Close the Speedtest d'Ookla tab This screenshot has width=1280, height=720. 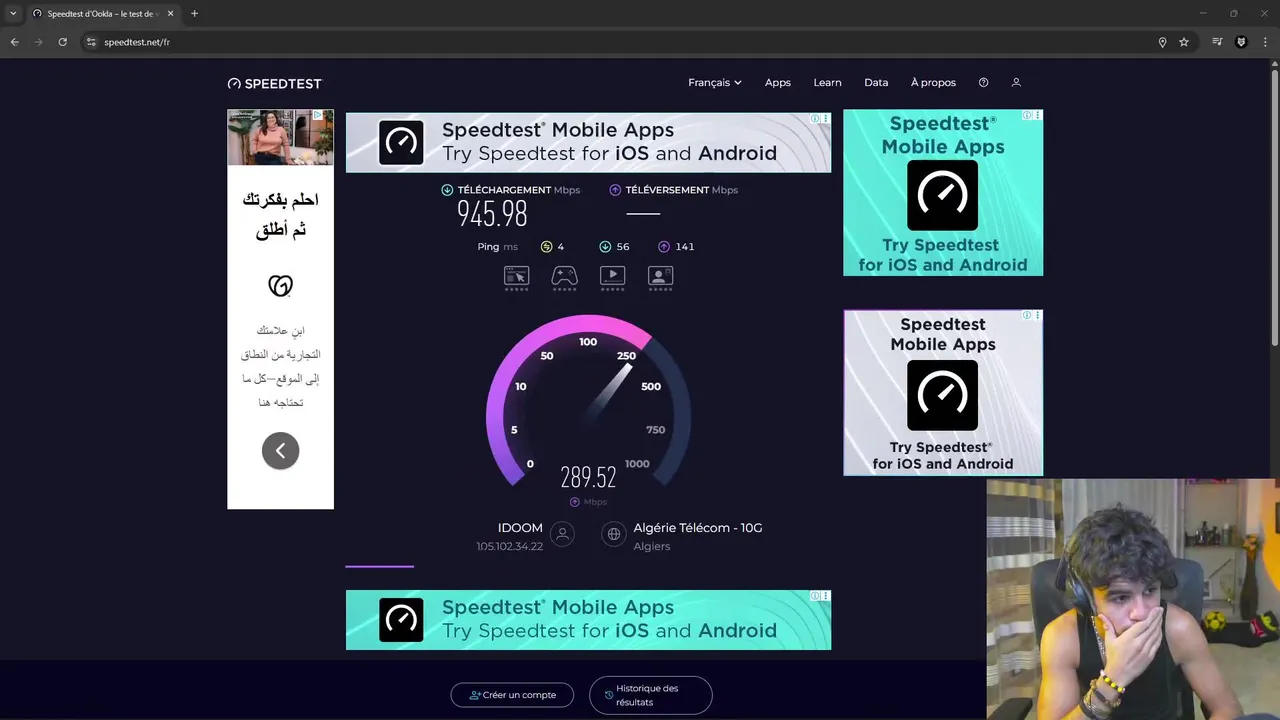(170, 14)
